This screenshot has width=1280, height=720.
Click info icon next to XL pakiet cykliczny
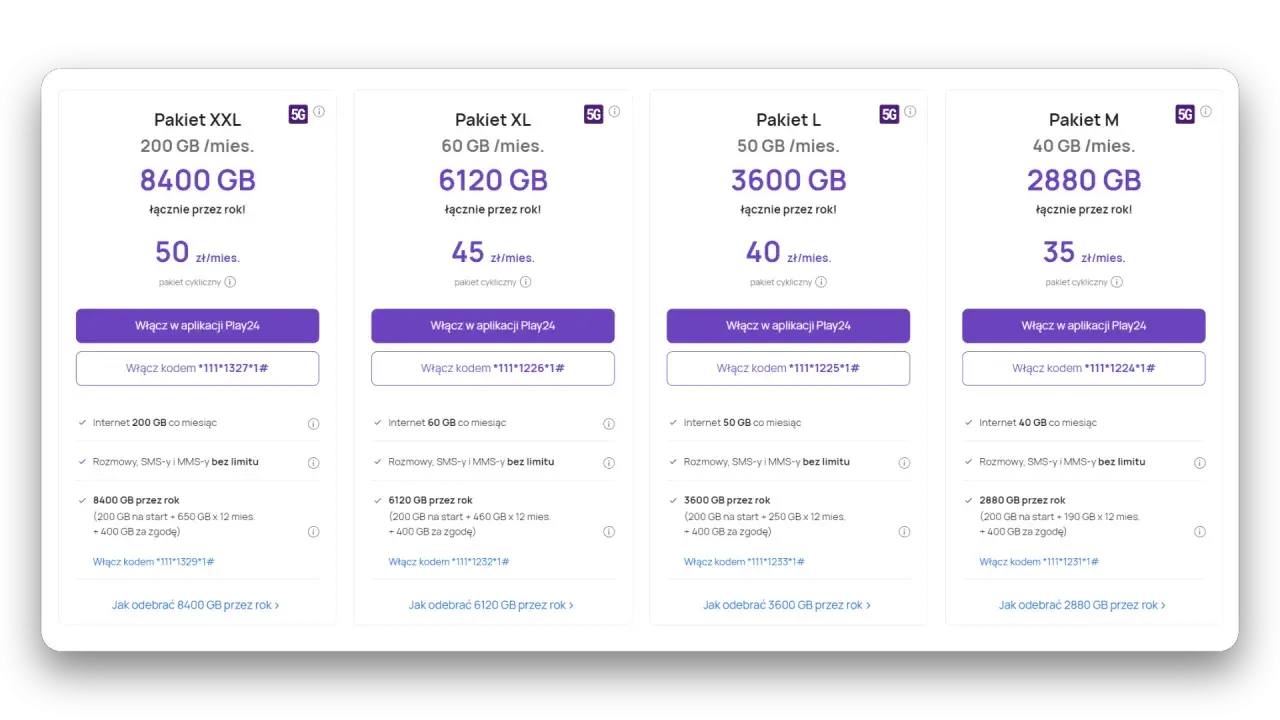coord(525,282)
